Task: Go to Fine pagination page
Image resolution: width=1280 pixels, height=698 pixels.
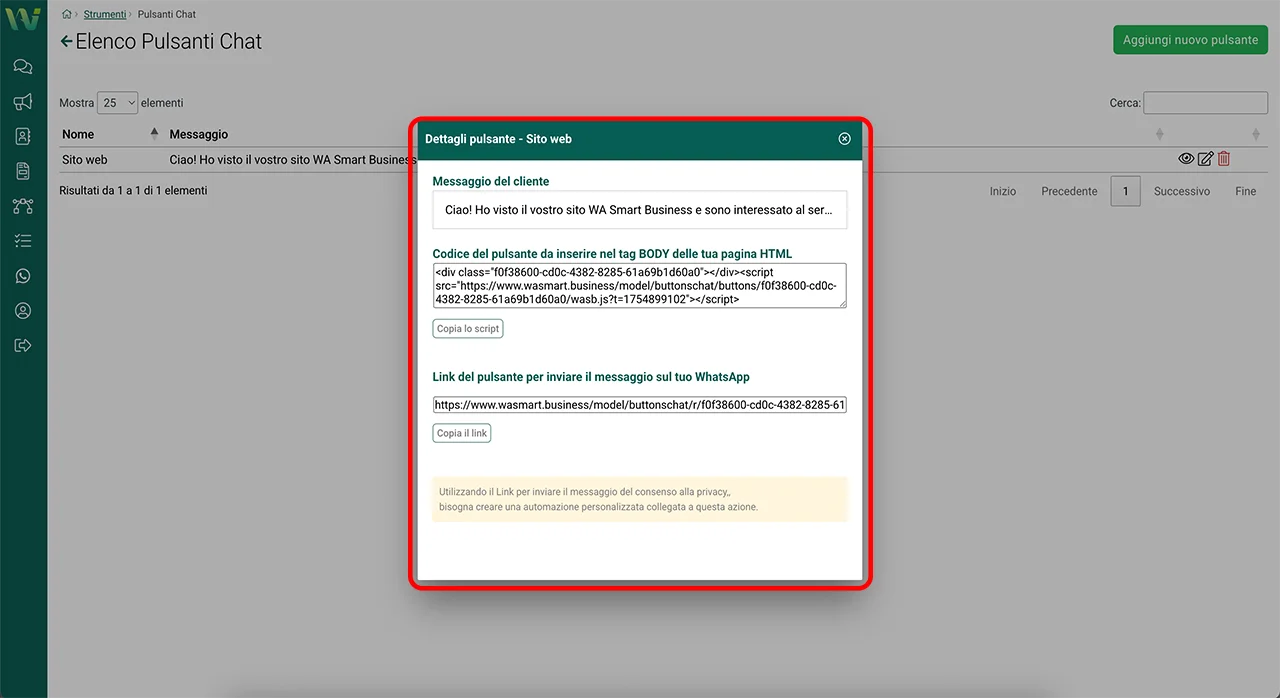Action: (1245, 191)
